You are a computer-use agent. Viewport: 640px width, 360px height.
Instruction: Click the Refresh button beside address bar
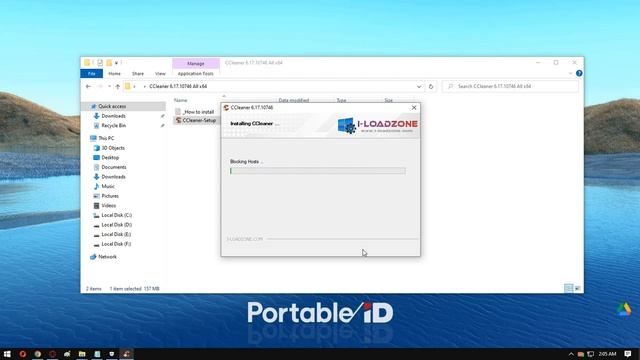tap(431, 87)
